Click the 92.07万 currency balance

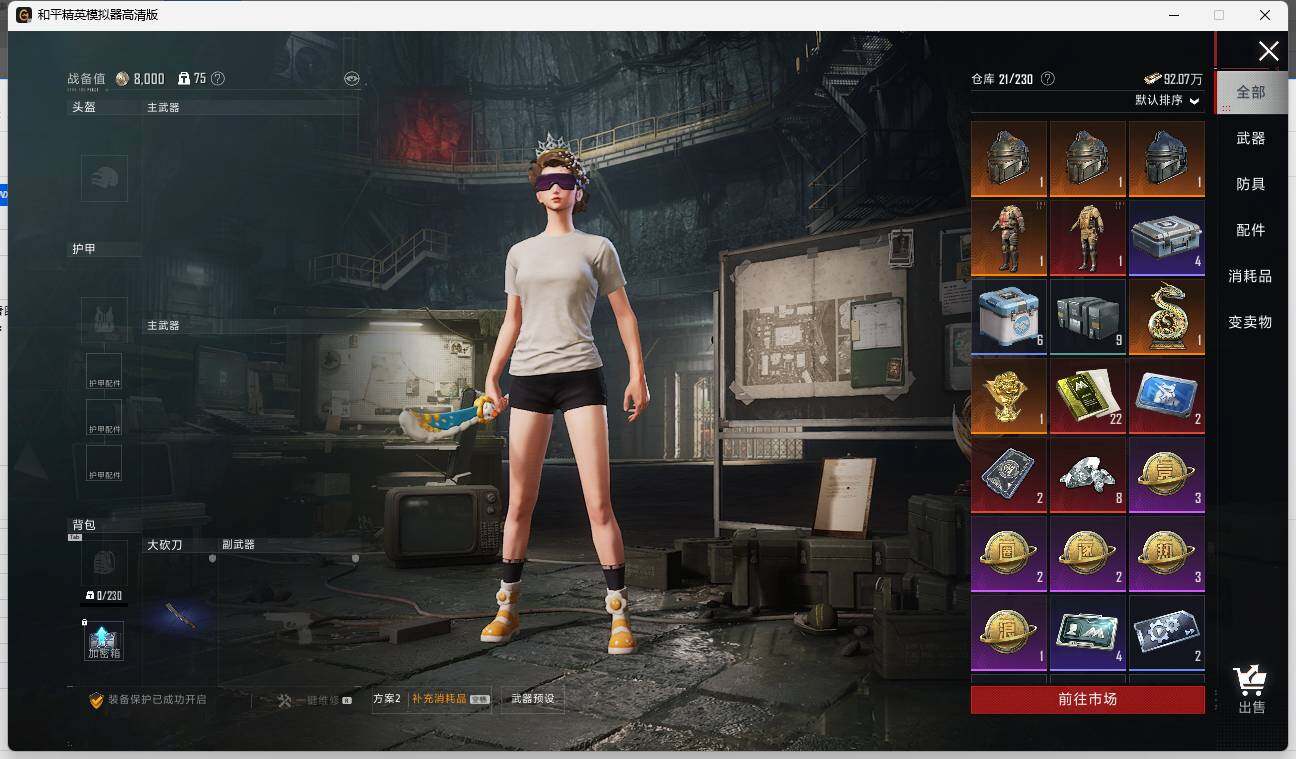pos(1174,79)
